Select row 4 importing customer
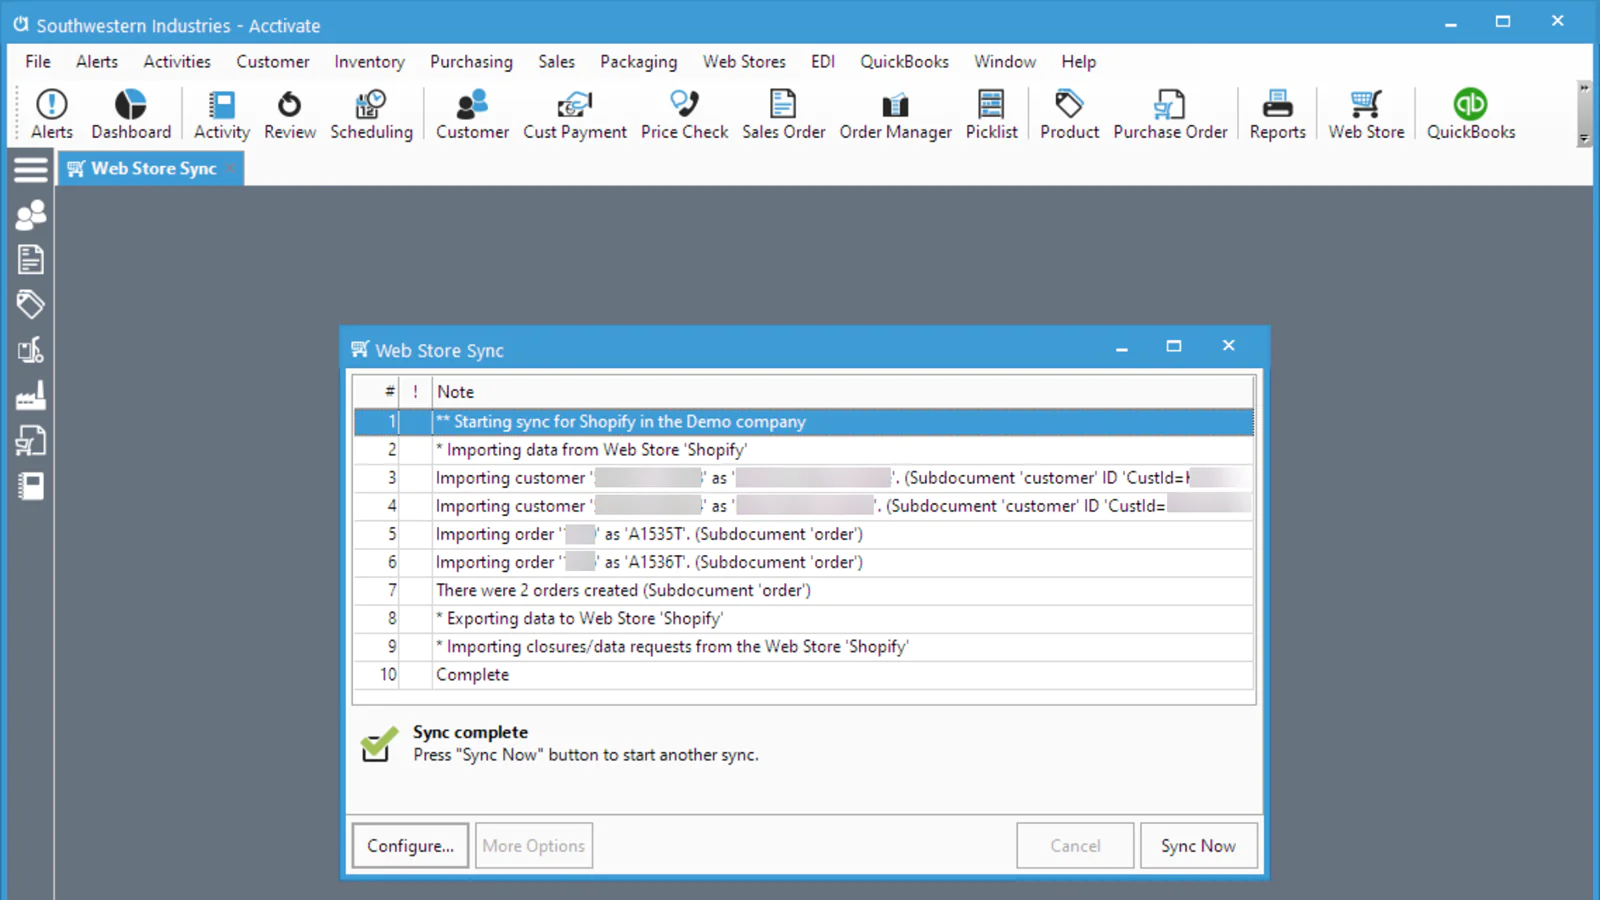Image resolution: width=1600 pixels, height=900 pixels. pos(804,506)
